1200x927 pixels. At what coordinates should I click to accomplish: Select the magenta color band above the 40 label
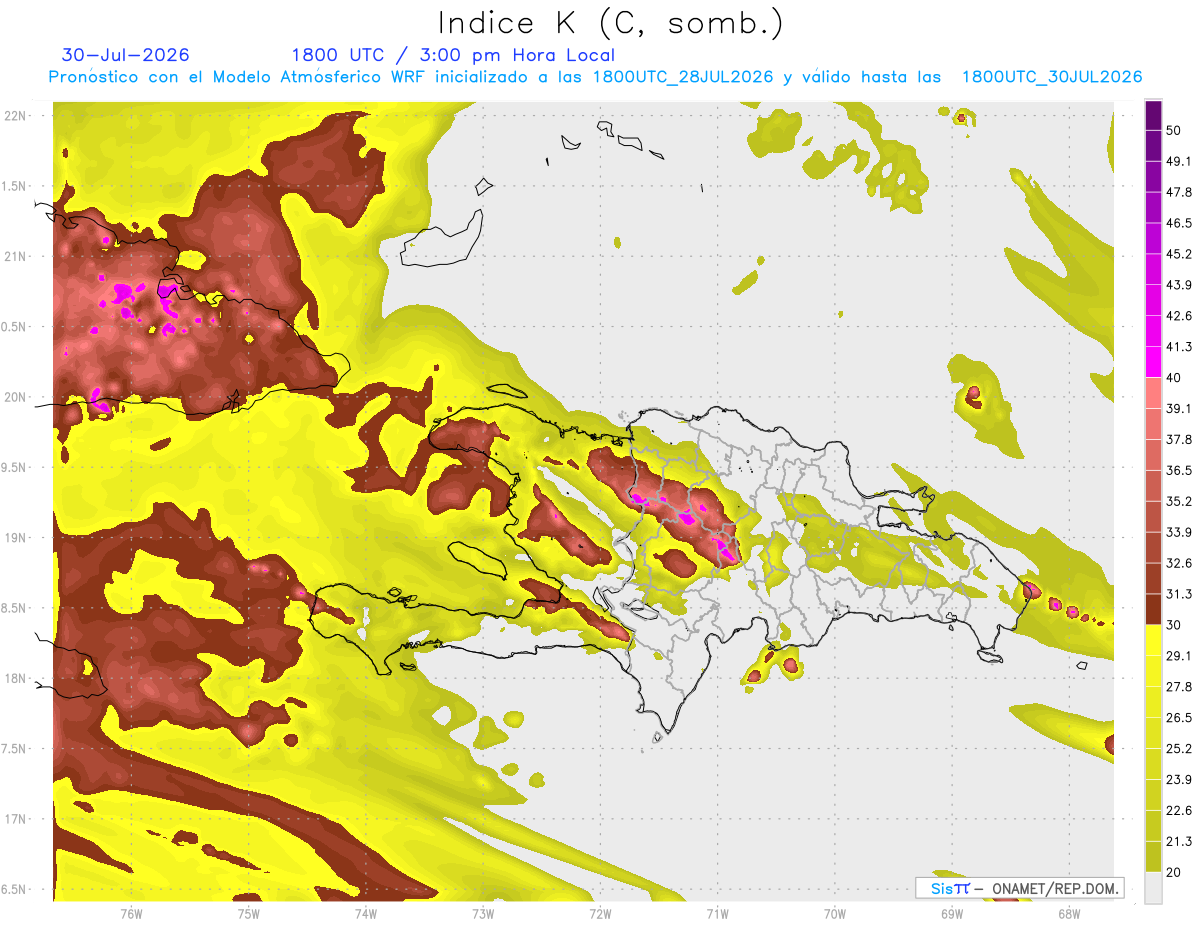coord(1153,361)
